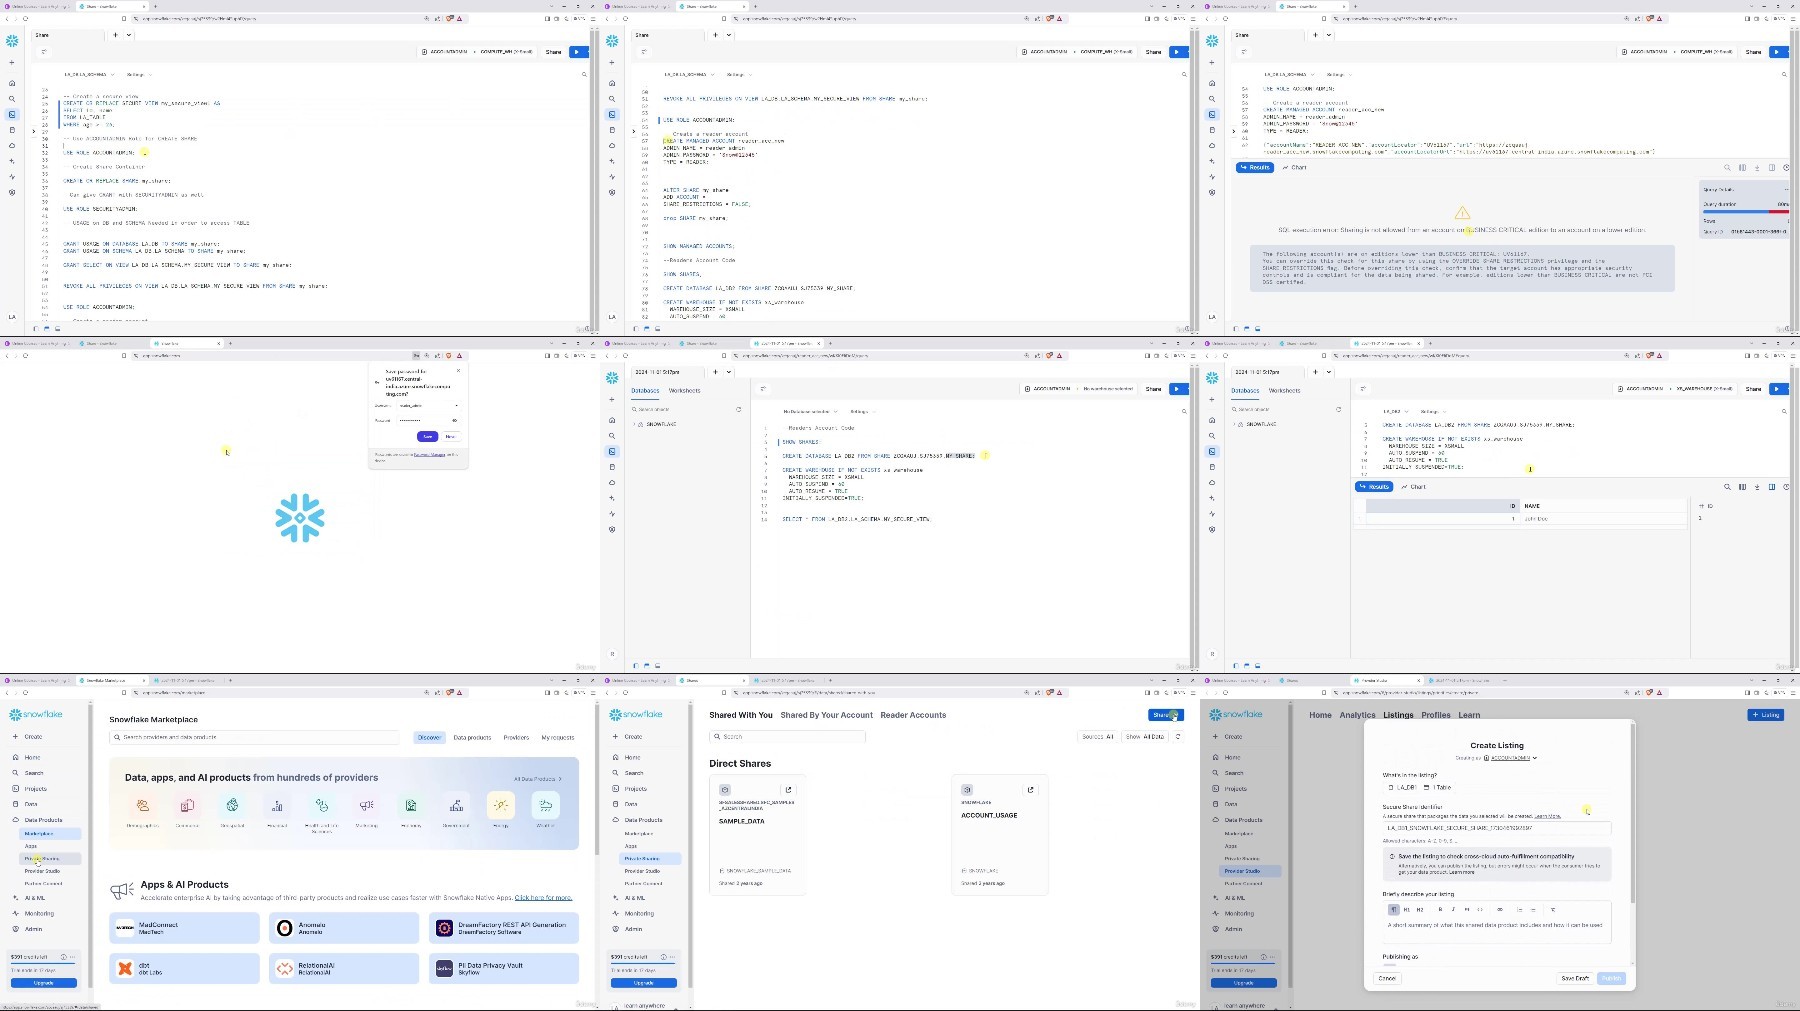Open the SAMPLE_DATA direct share card

point(758,835)
